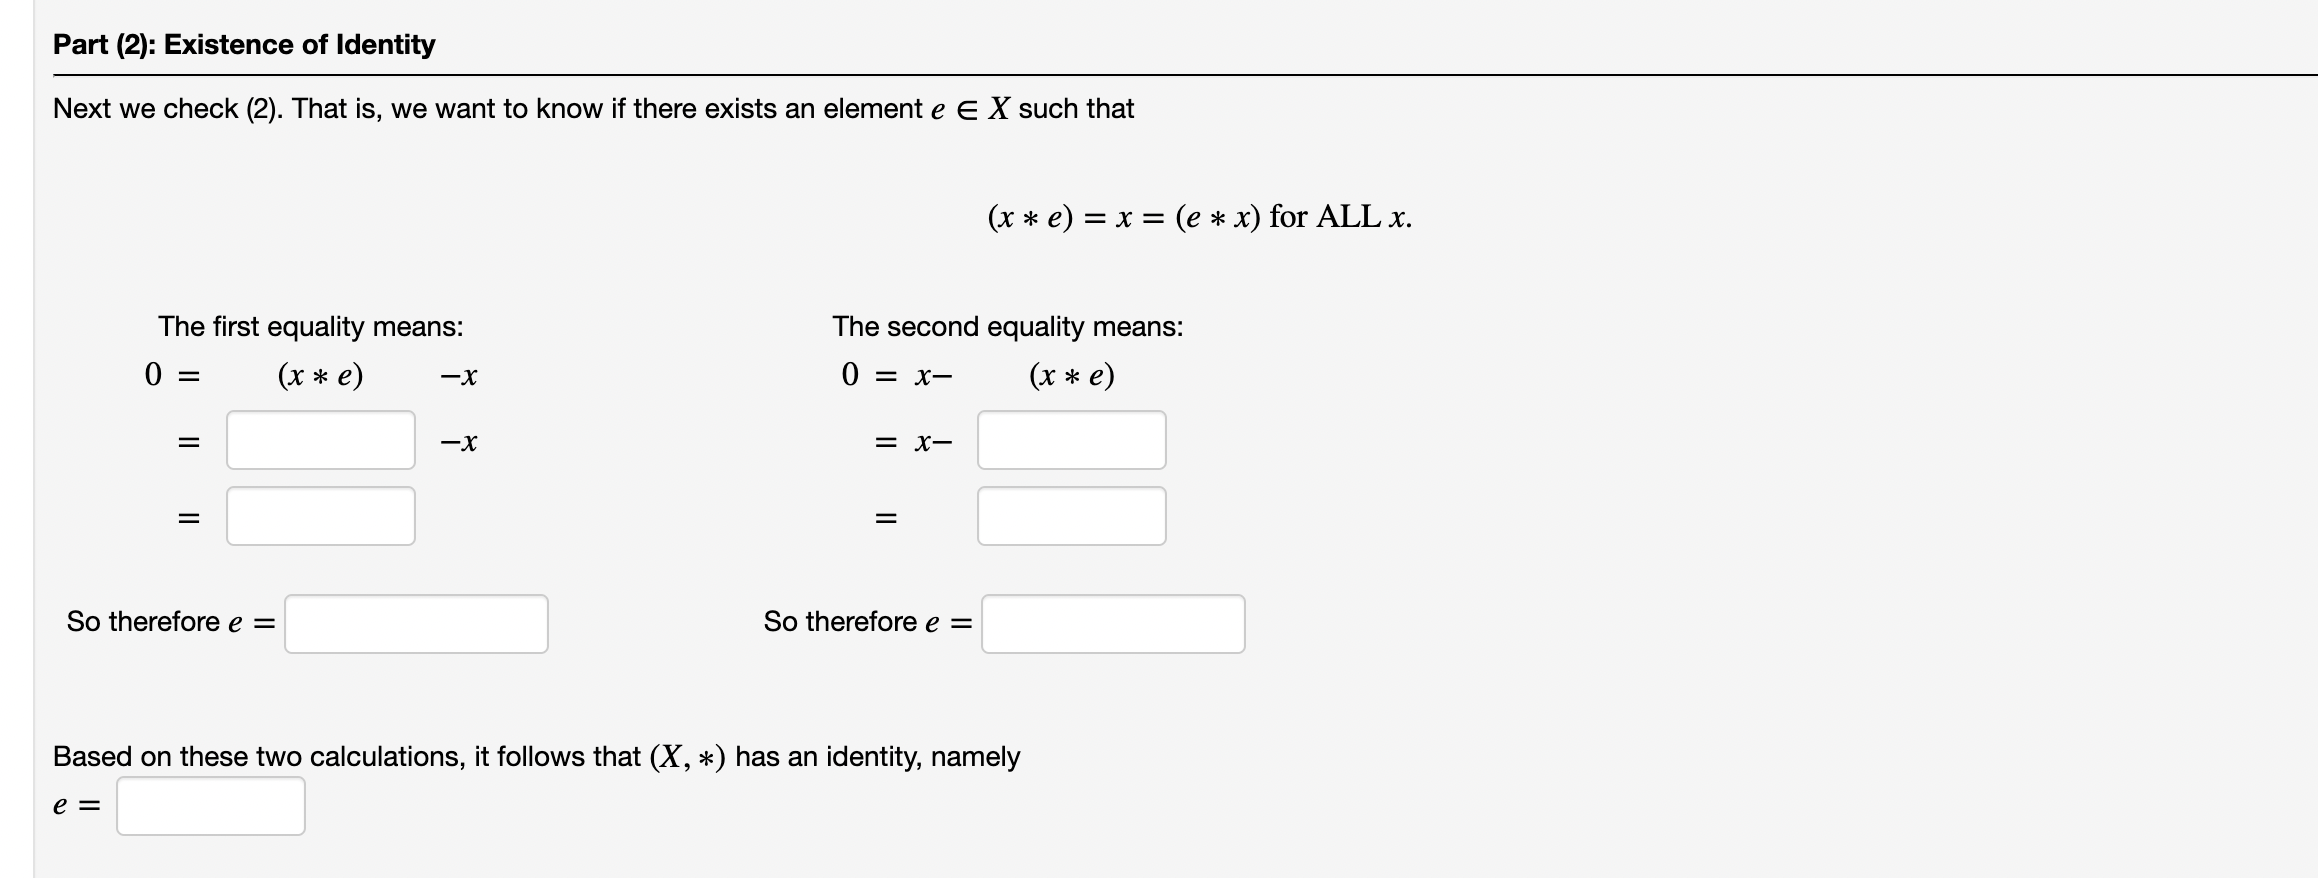Viewport: 2318px width, 878px height.
Task: Click the second blank box in first equality column
Action: coord(320,516)
